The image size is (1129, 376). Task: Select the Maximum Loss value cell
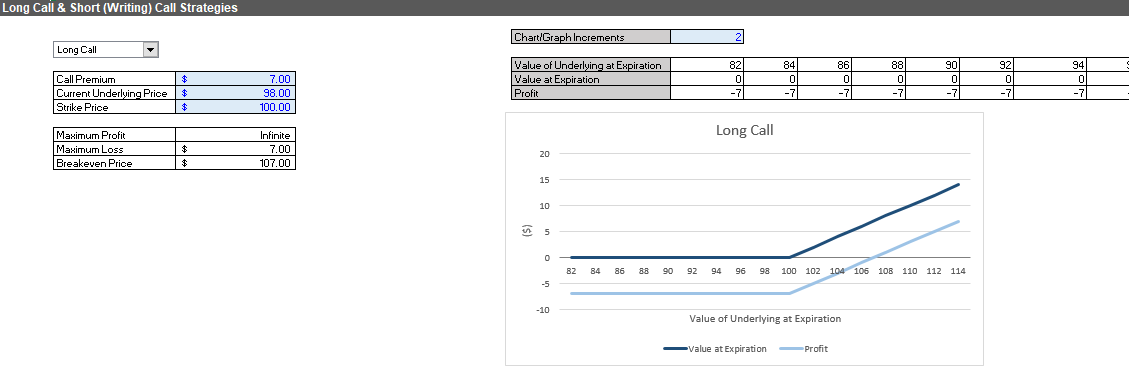pos(235,149)
